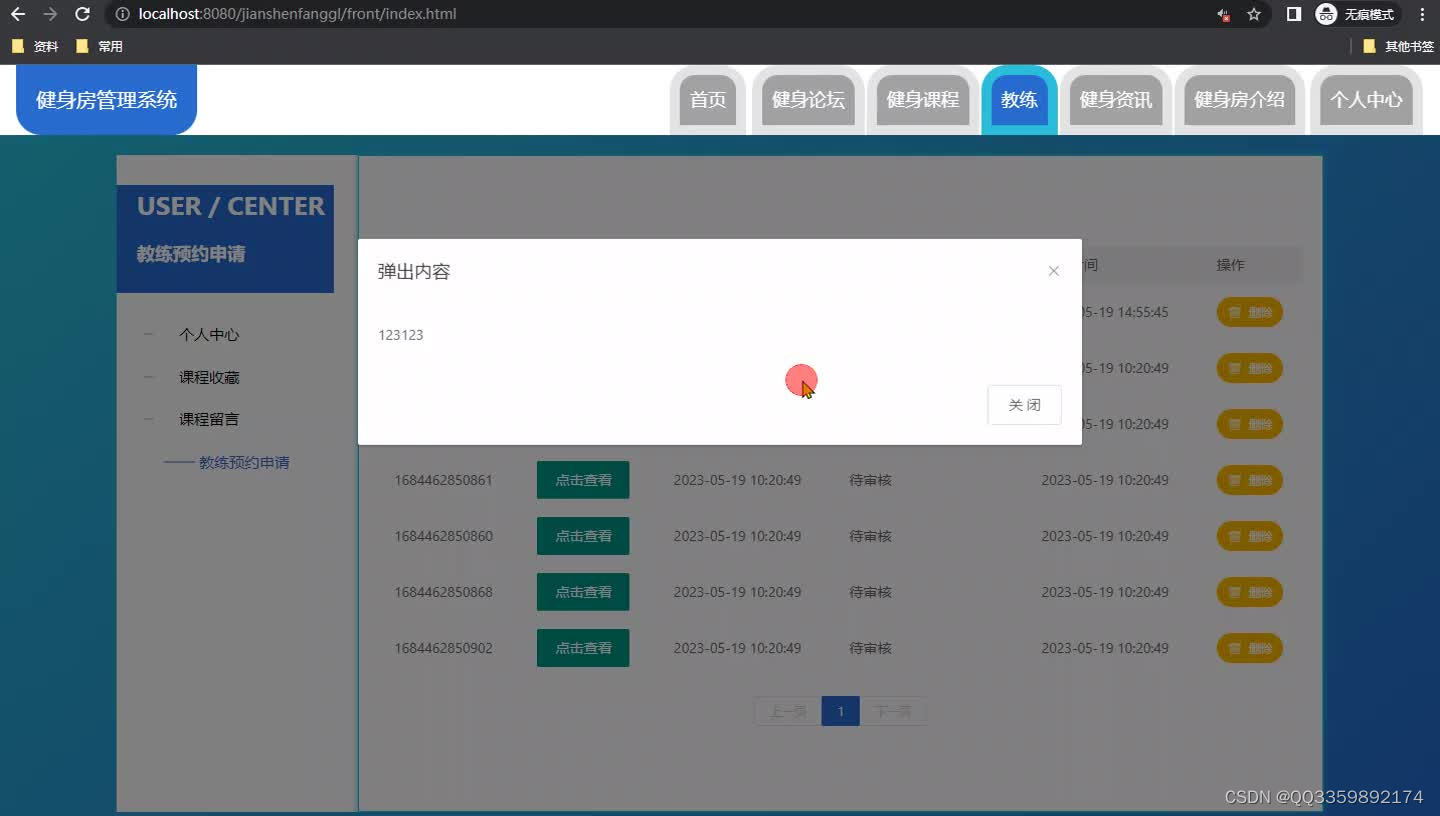Image resolution: width=1440 pixels, height=816 pixels.
Task: Open the 健身房介绍 navigation tab
Action: point(1240,100)
